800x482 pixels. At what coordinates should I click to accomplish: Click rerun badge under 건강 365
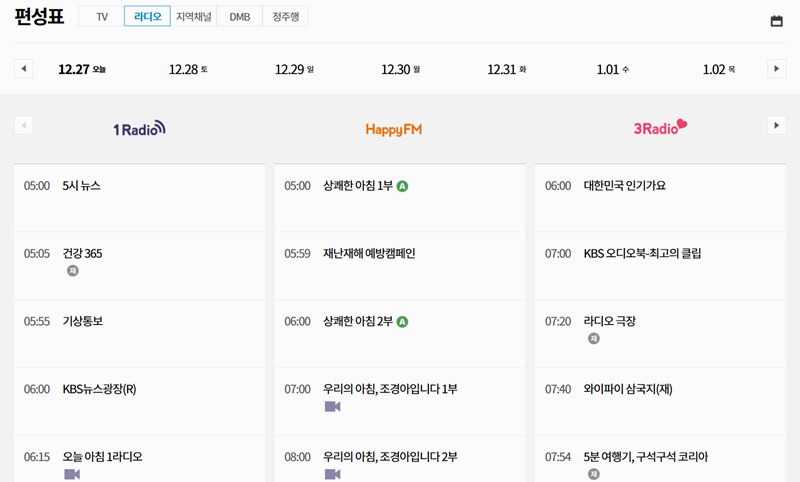pyautogui.click(x=73, y=271)
